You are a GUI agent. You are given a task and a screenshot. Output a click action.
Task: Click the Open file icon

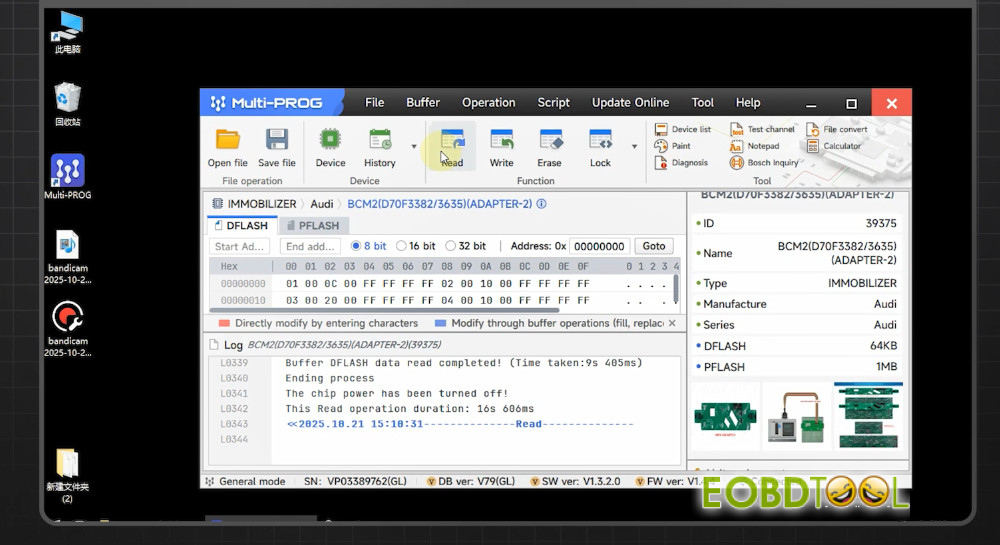(x=227, y=141)
